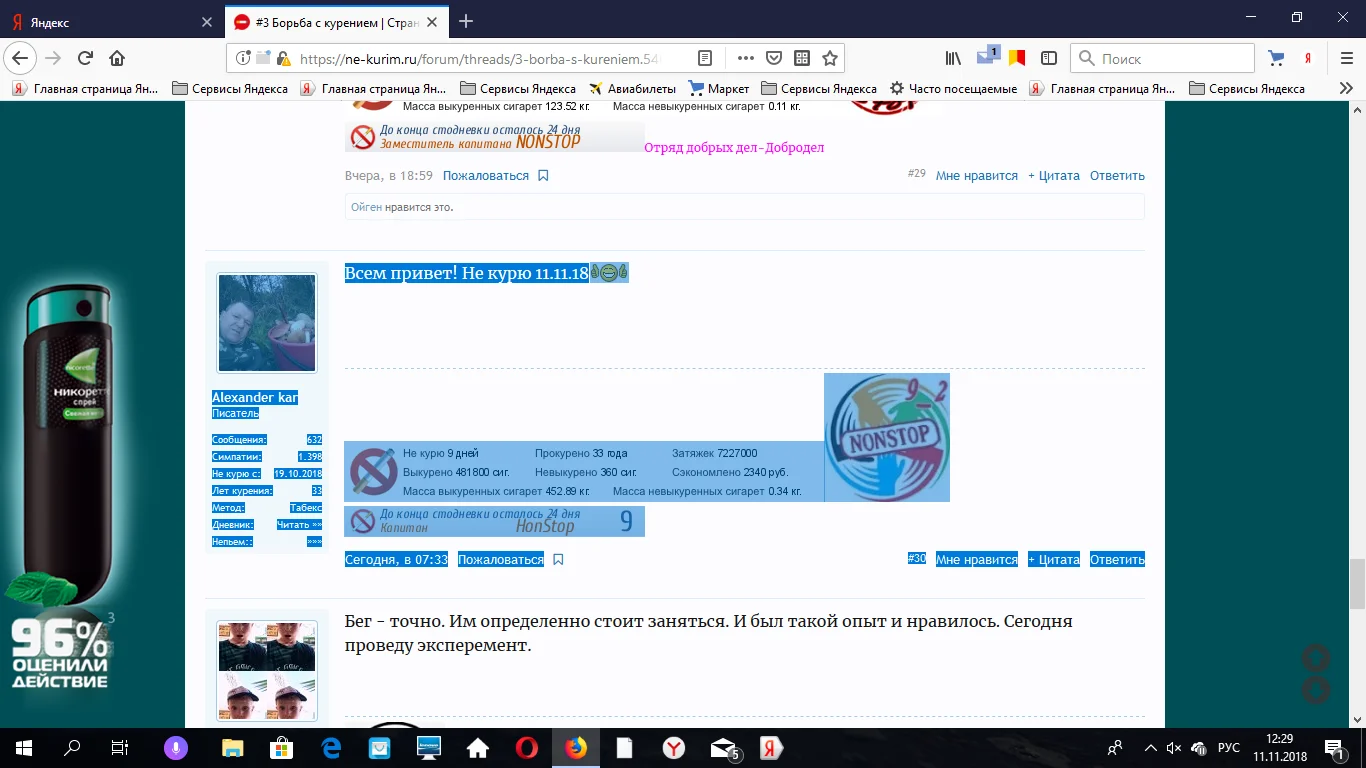
Task: Show hidden system tray icons
Action: 1149,748
